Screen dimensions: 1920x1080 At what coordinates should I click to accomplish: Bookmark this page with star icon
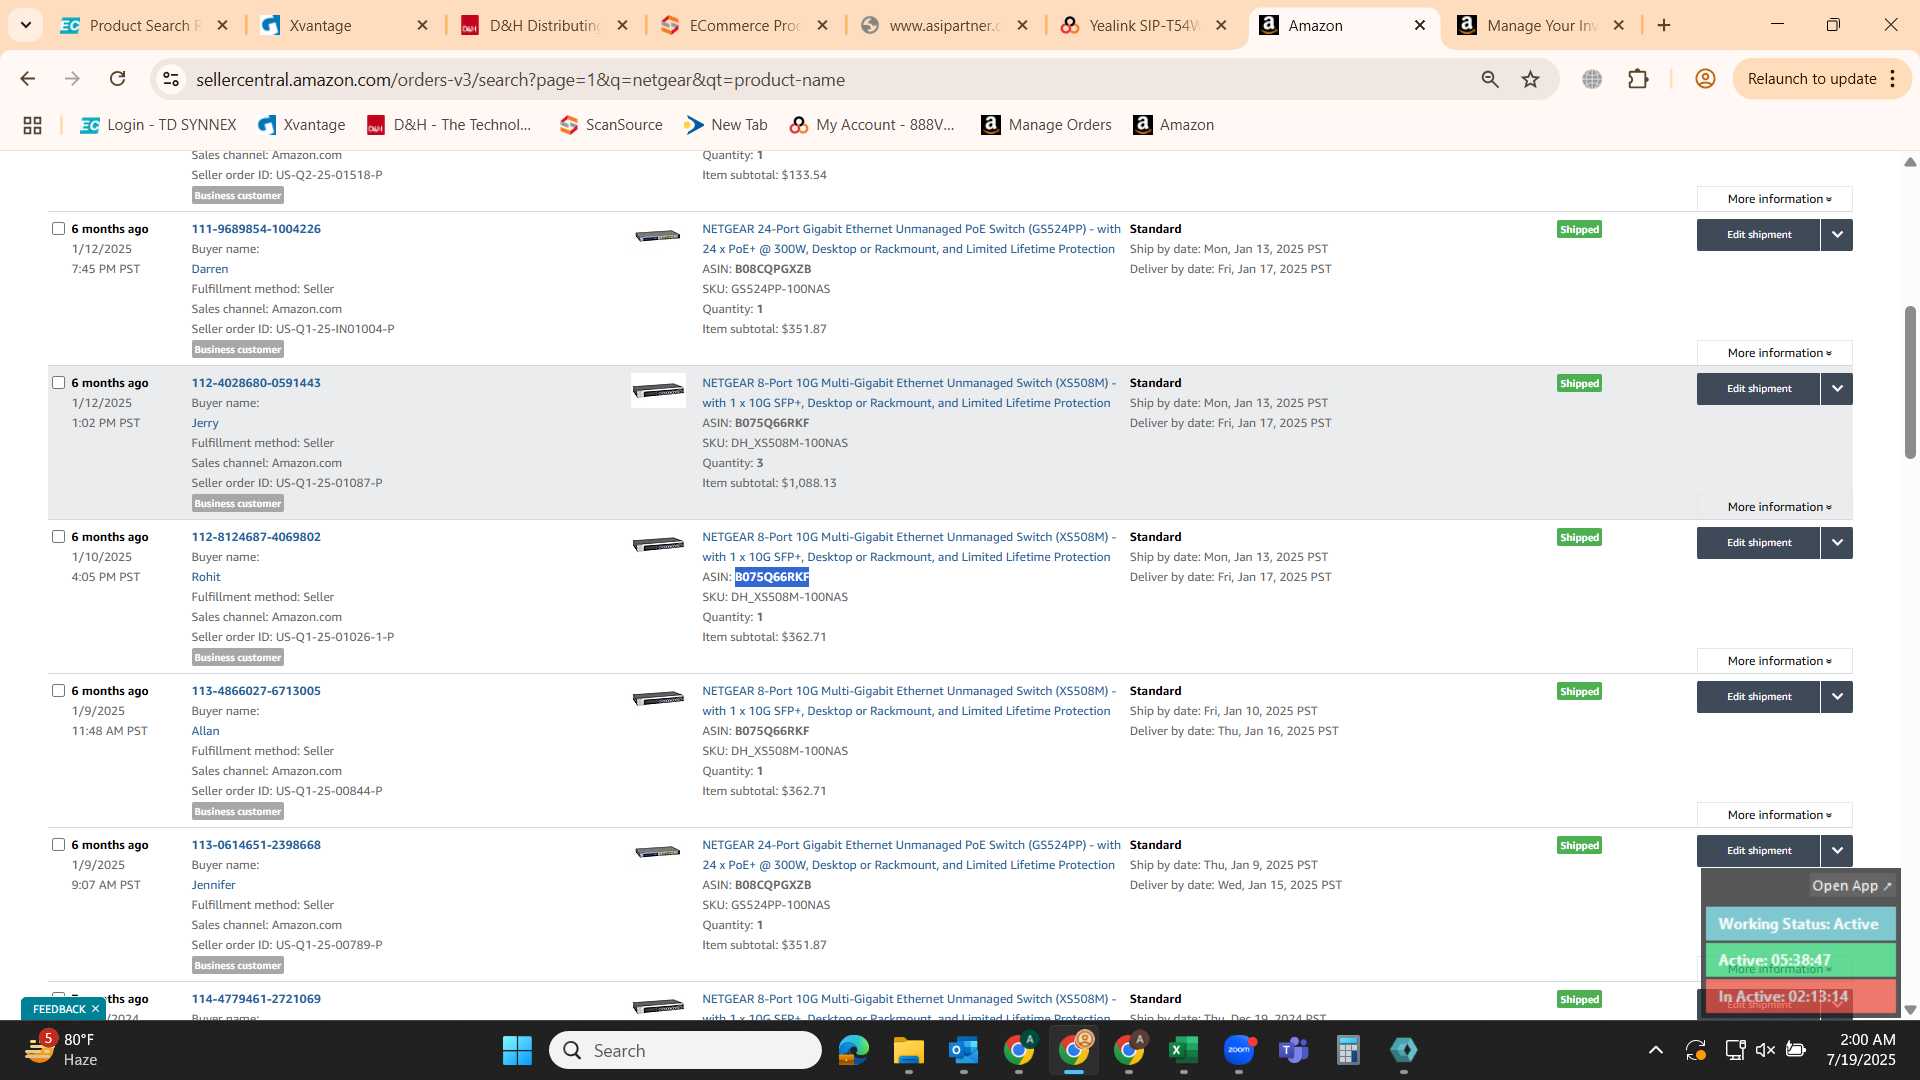[x=1530, y=79]
